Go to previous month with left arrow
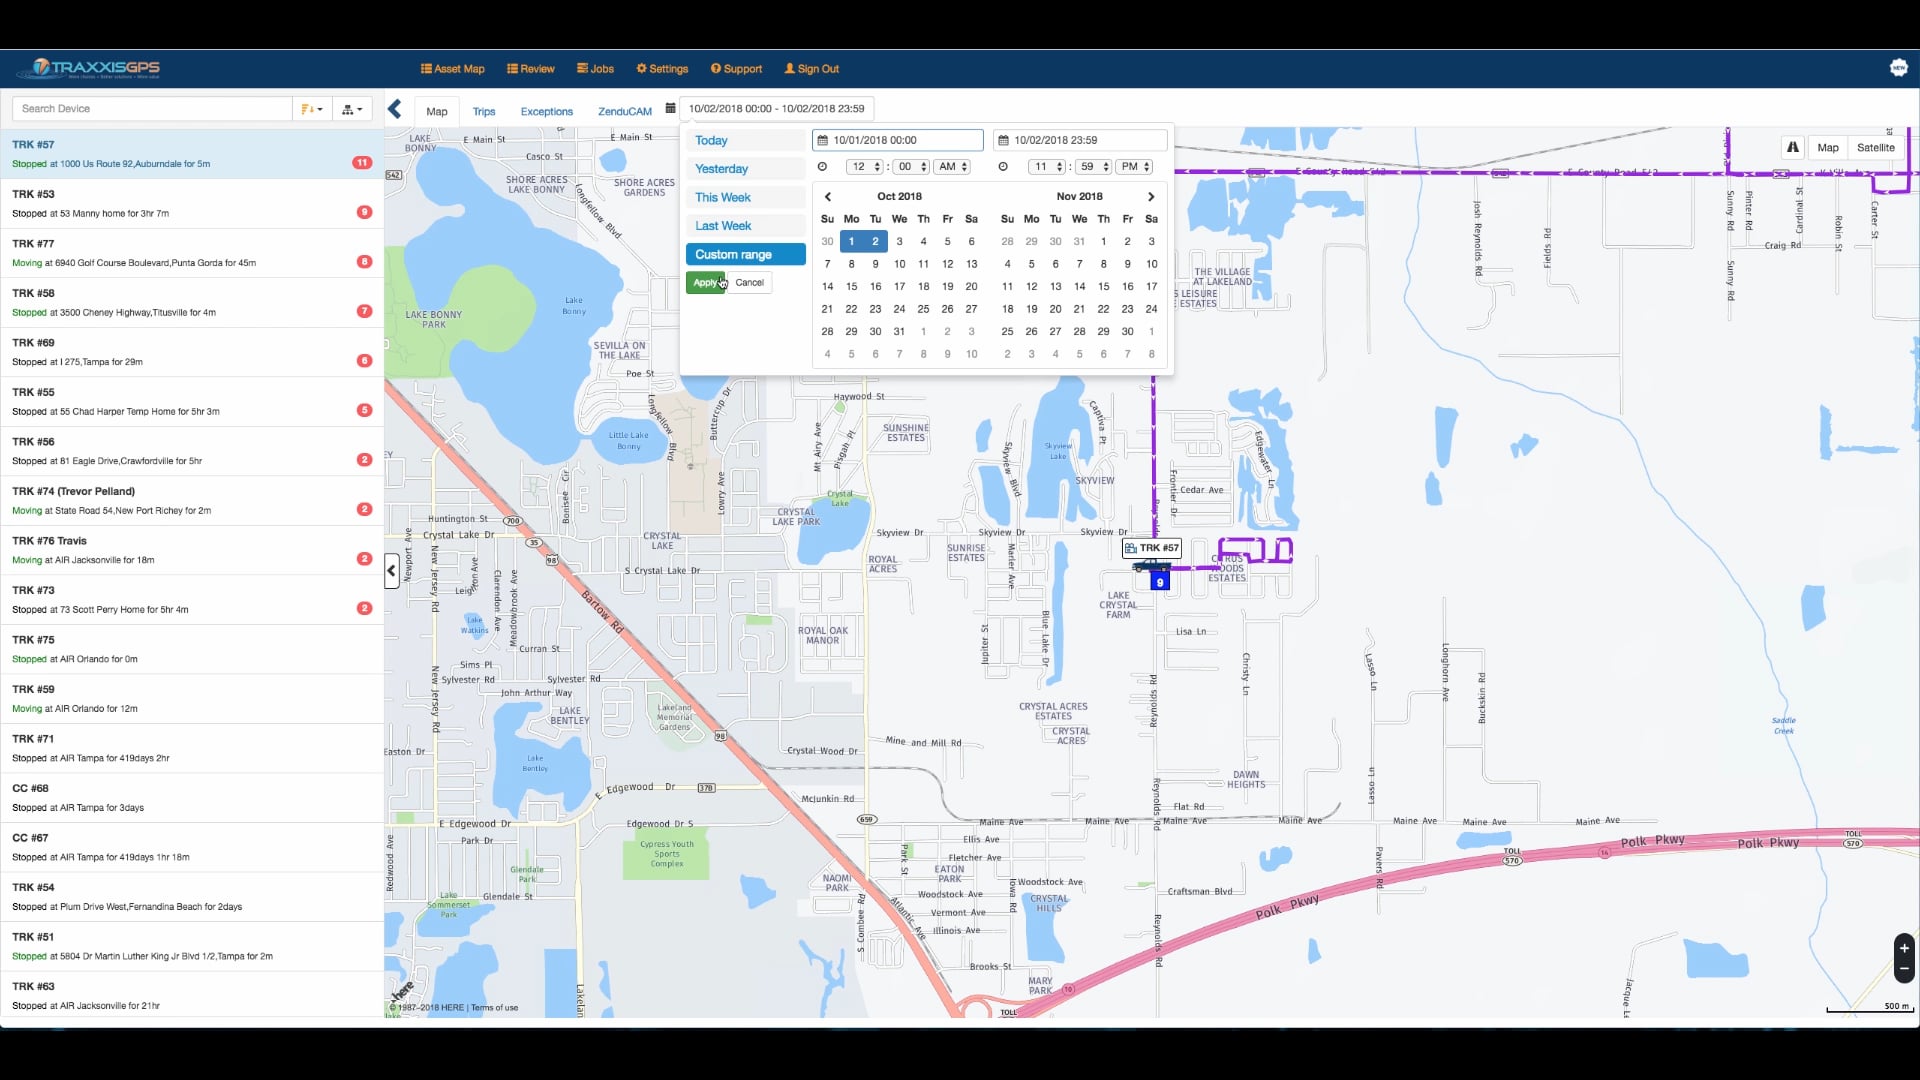Image resolution: width=1920 pixels, height=1080 pixels. pyautogui.click(x=828, y=197)
